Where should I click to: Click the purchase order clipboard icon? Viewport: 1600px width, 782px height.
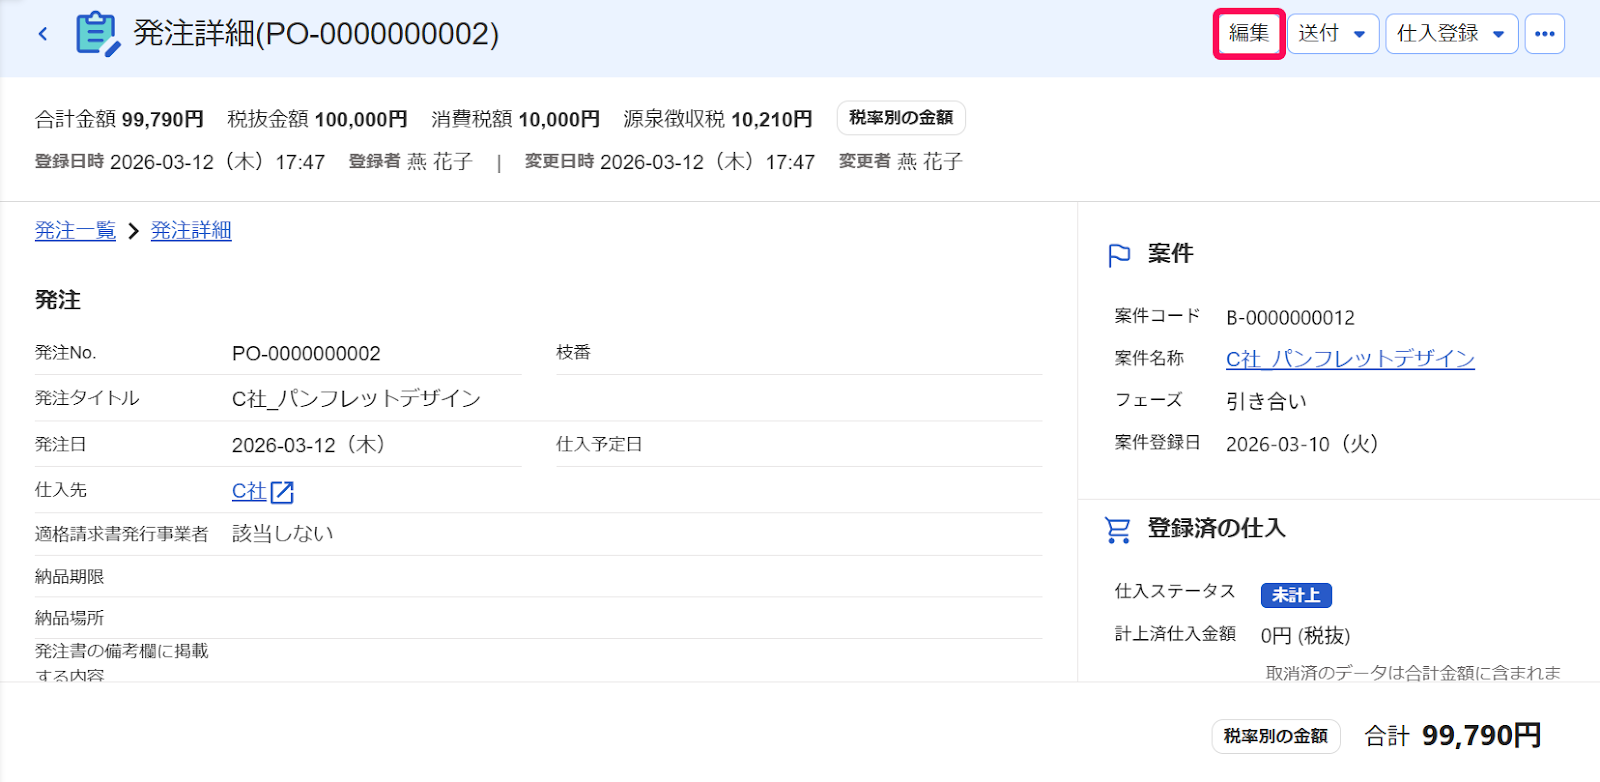pyautogui.click(x=98, y=34)
